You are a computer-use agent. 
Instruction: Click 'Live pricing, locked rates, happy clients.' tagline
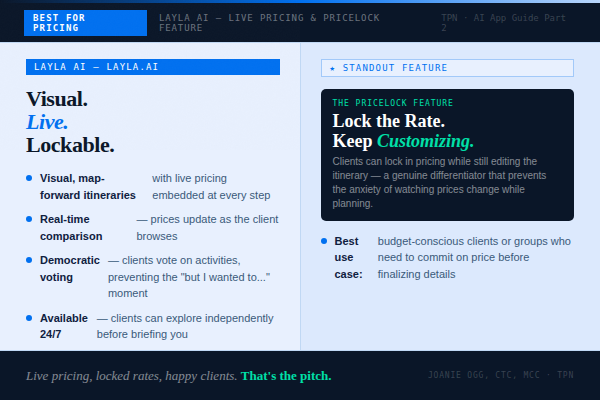coord(132,376)
